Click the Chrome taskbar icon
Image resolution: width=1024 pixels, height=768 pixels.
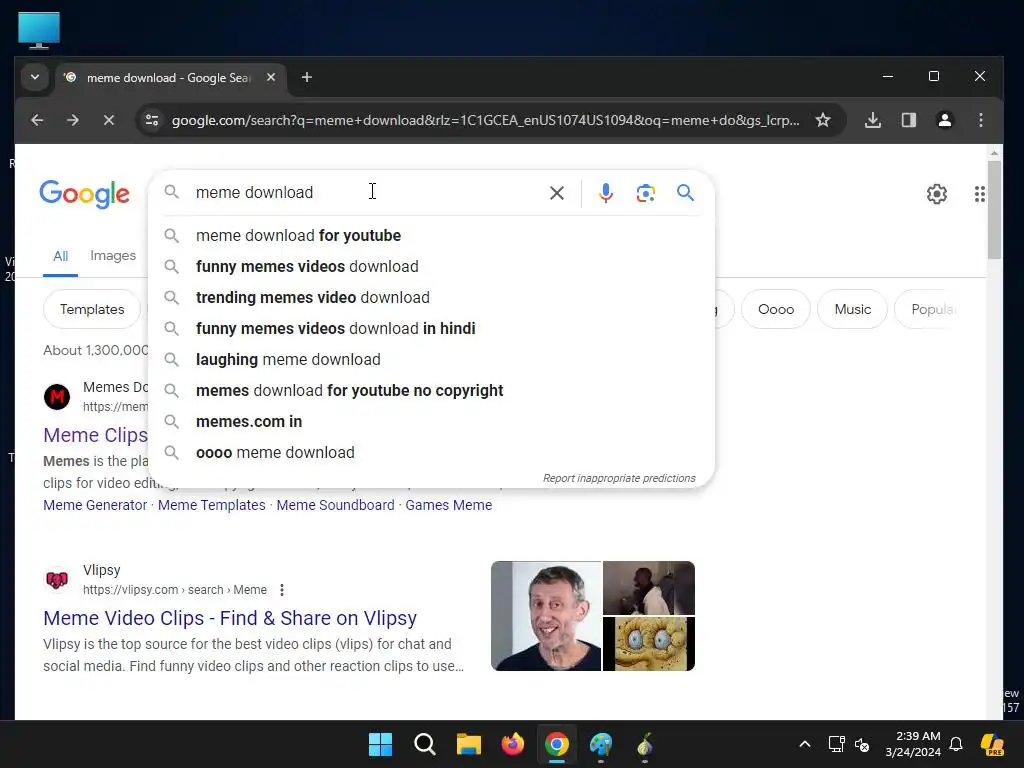coord(556,744)
